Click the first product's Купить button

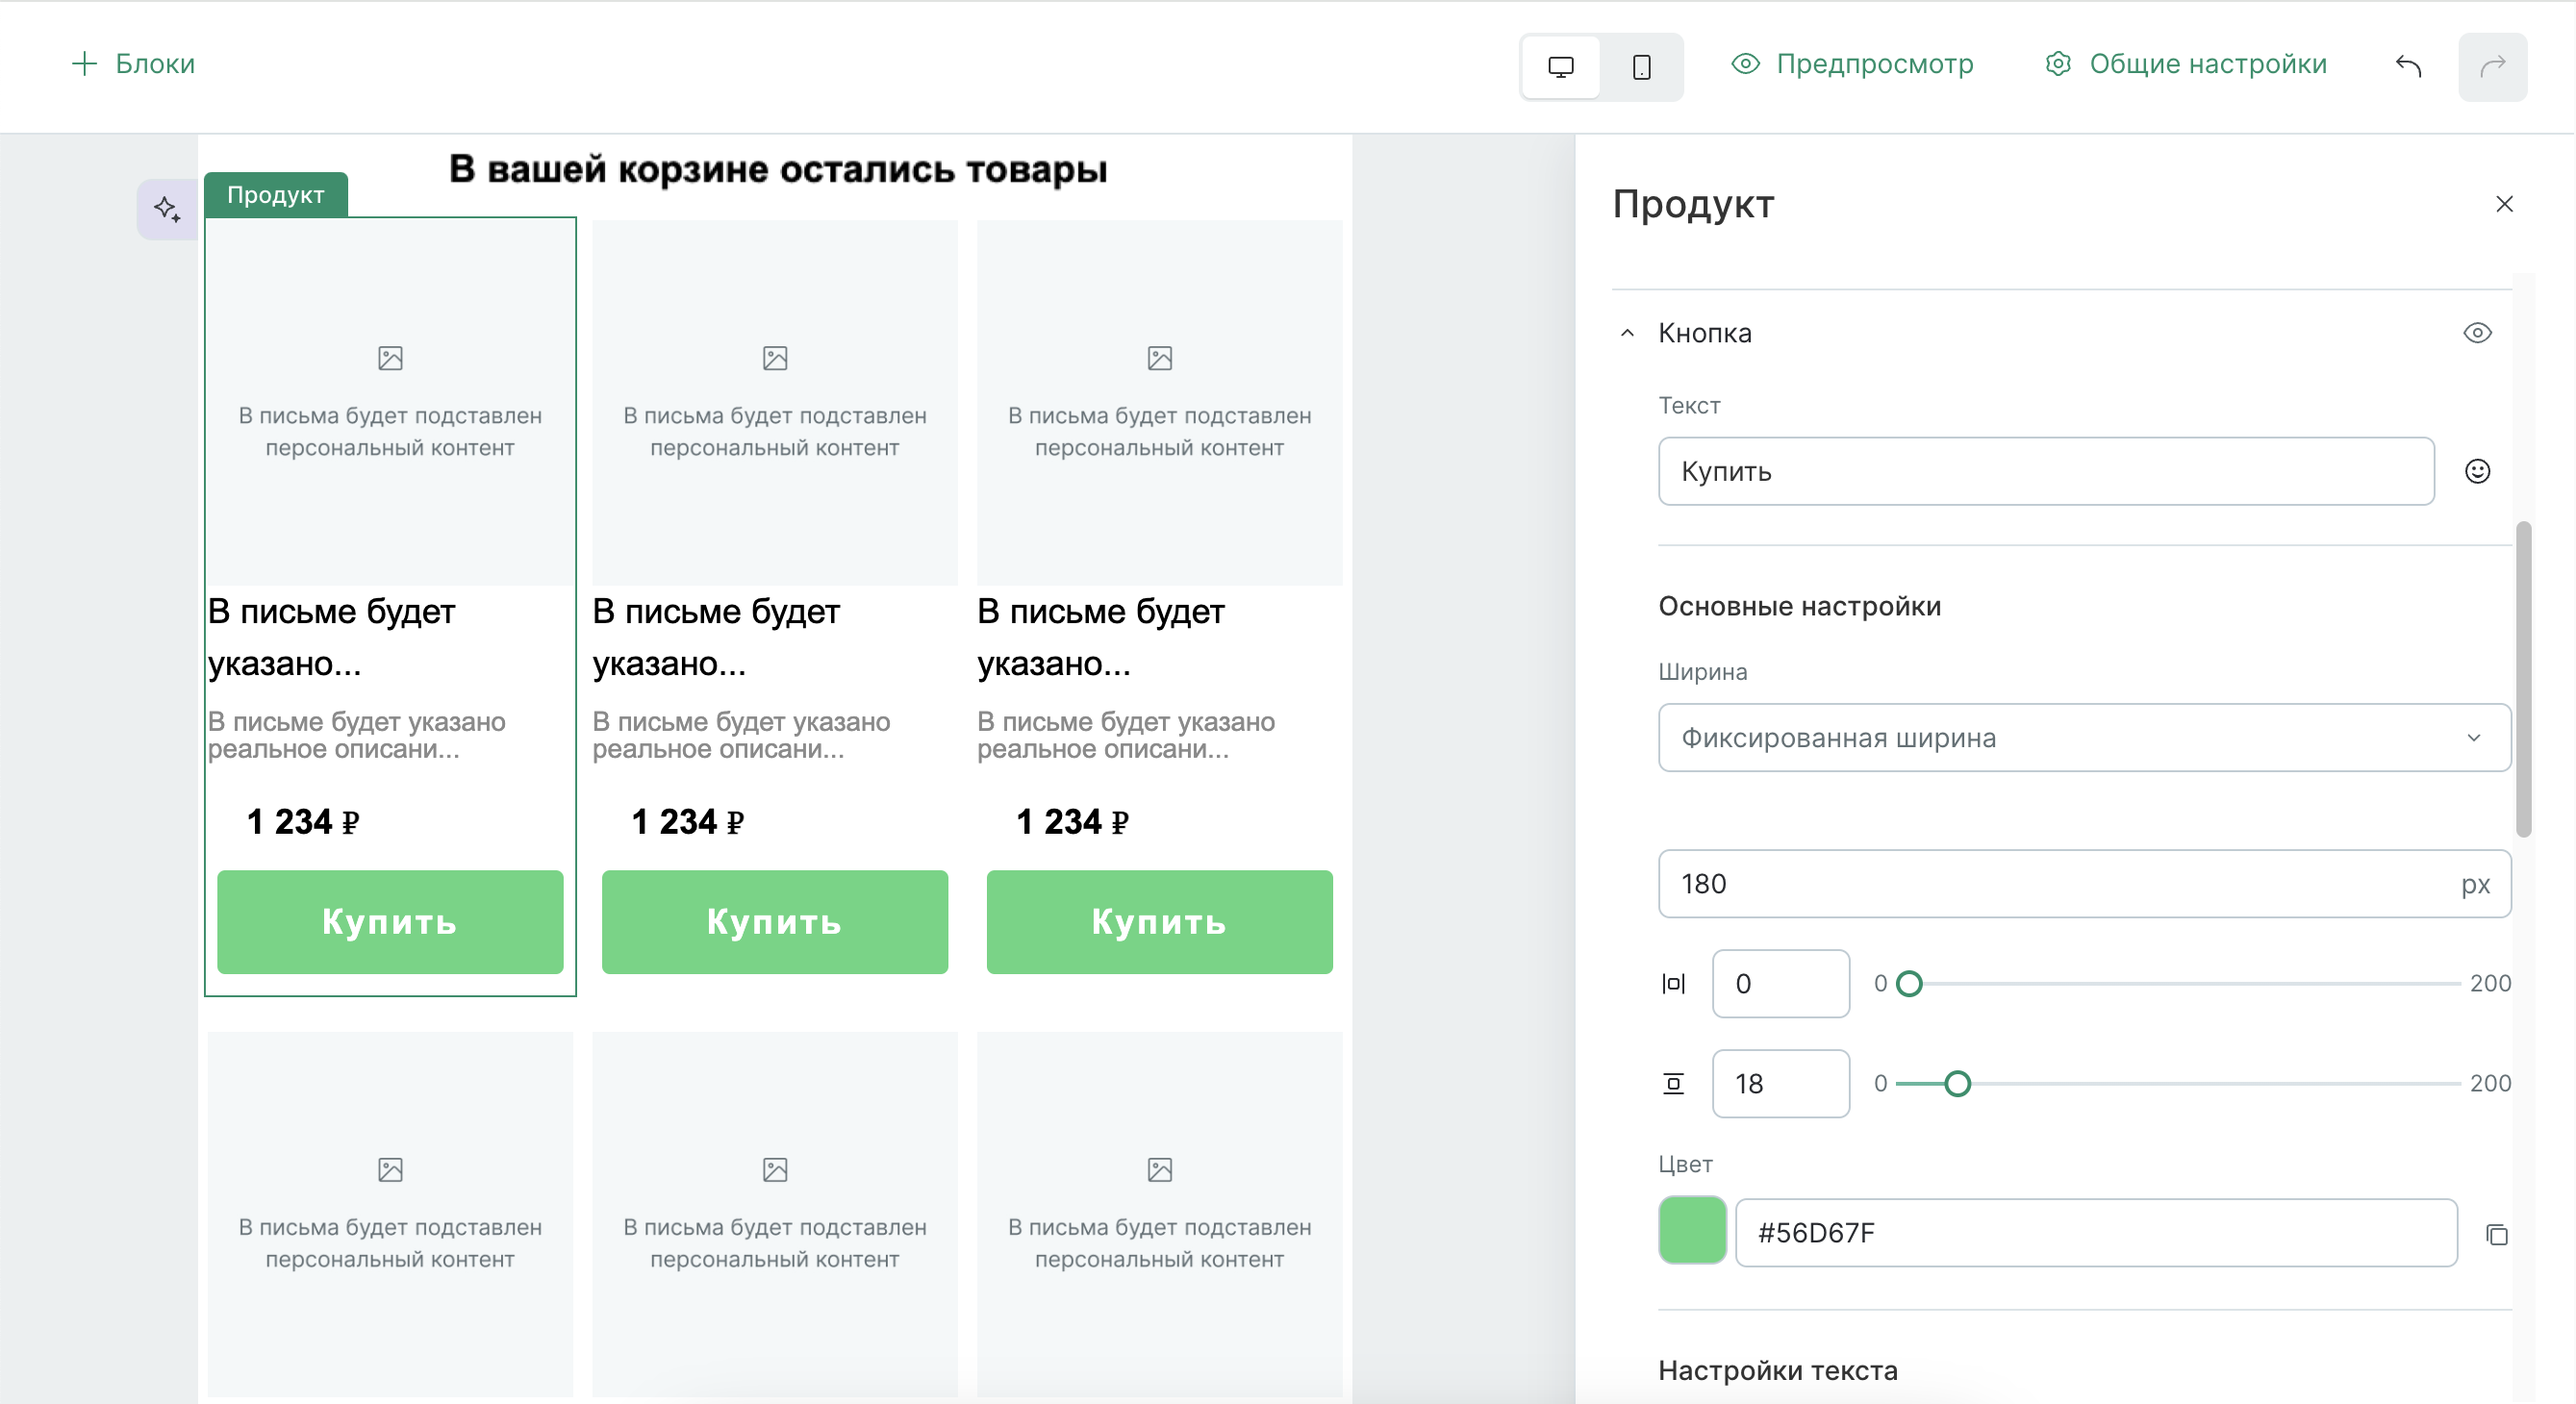390,921
